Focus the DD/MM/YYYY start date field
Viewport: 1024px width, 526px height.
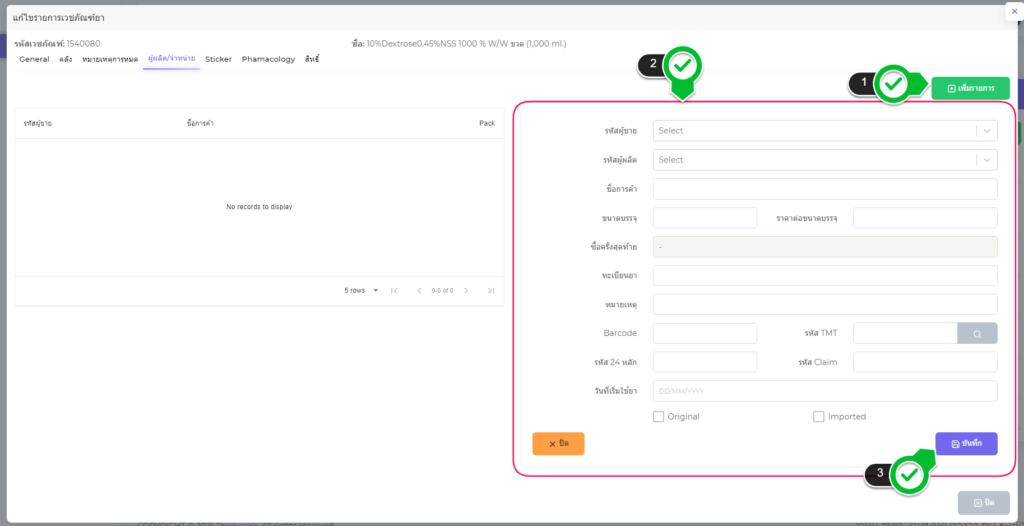(824, 391)
